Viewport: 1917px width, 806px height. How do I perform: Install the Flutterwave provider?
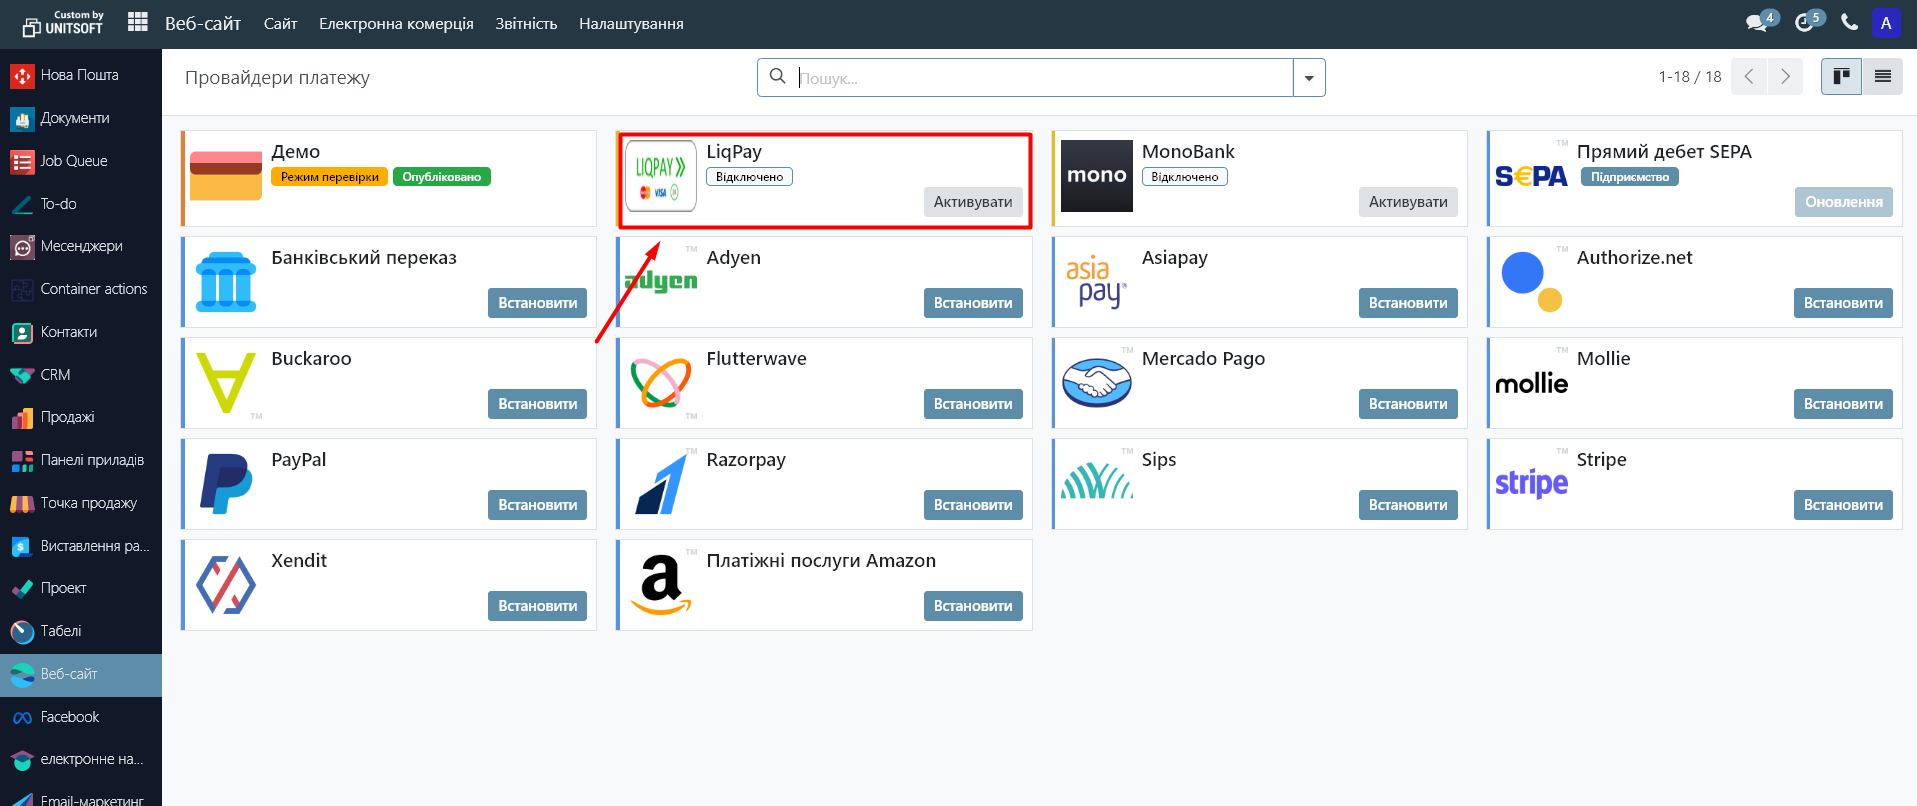coord(973,404)
